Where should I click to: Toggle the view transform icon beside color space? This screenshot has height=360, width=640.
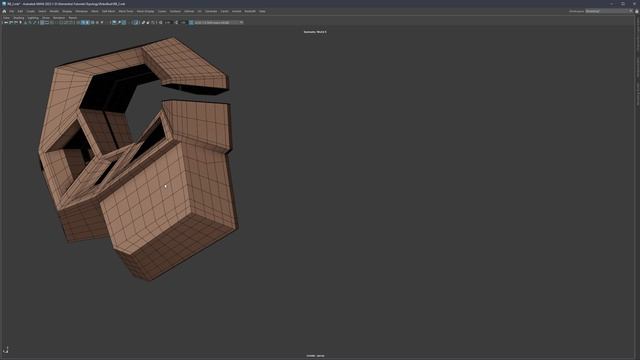191,22
